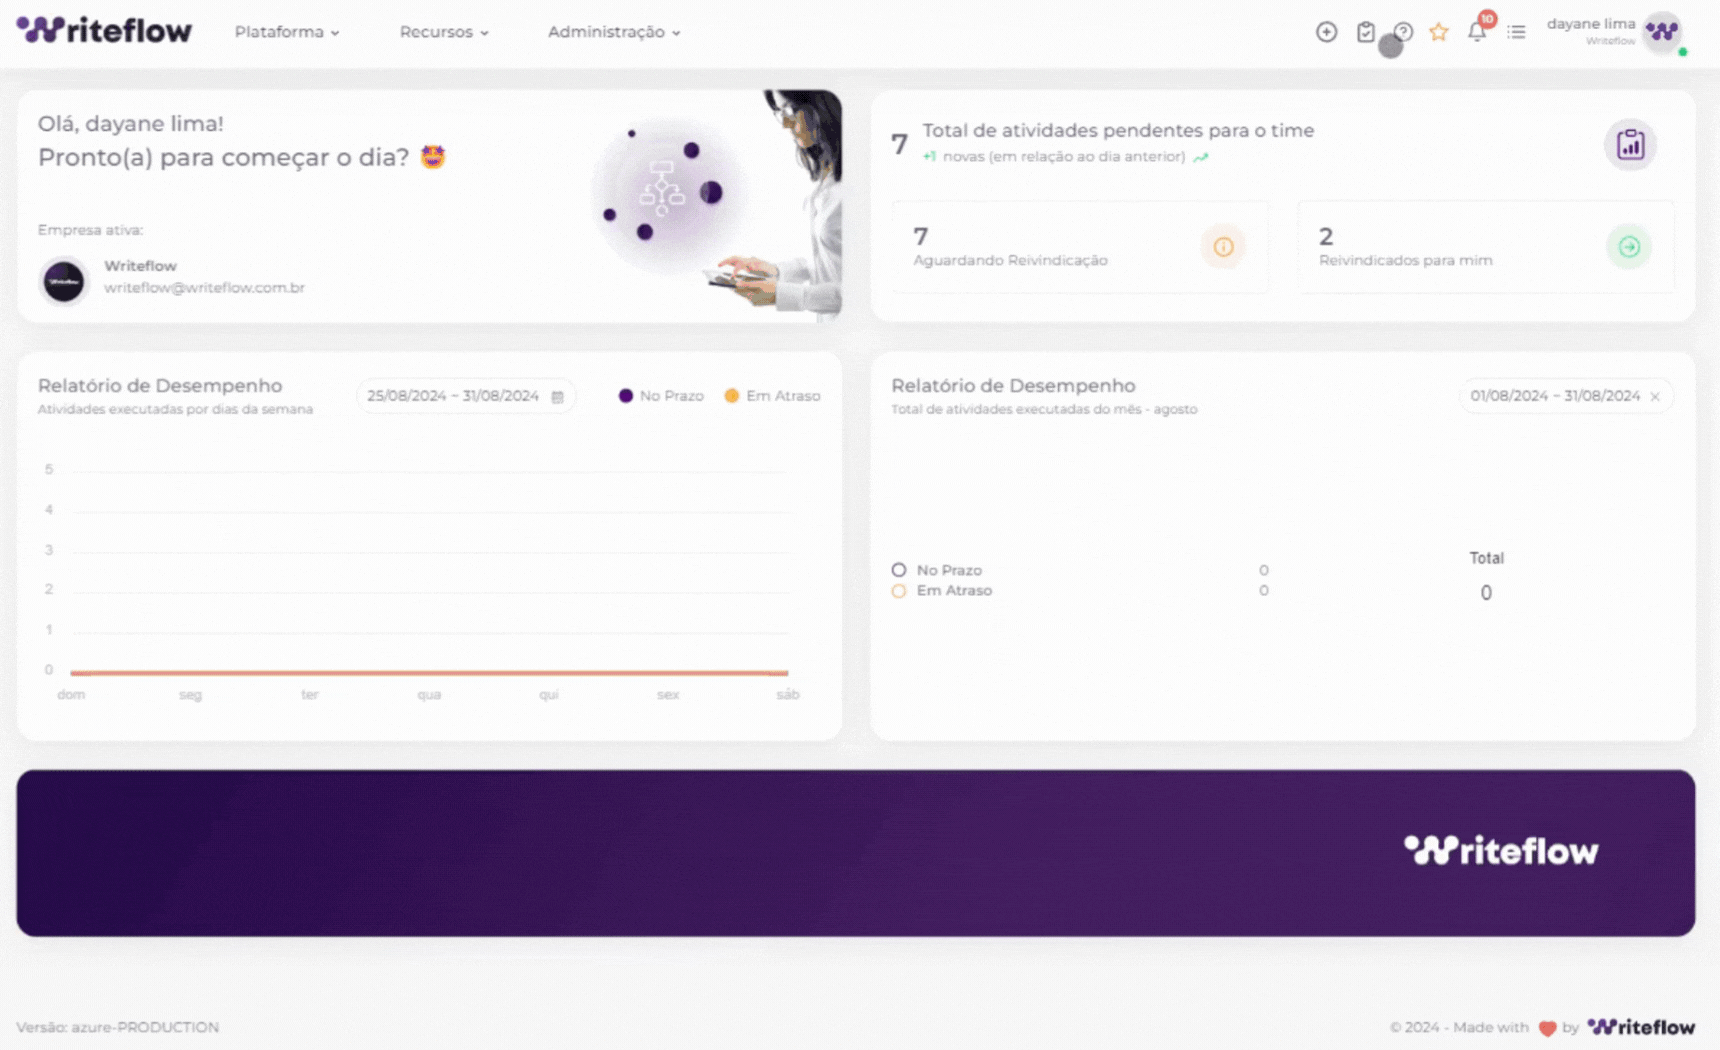Screen dimensions: 1720x1050
Task: Open the list menu icon in header
Action: [1516, 32]
